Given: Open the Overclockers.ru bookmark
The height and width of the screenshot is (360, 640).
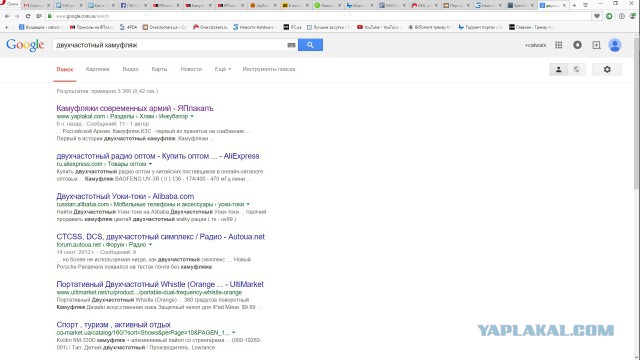Looking at the screenshot, I should click(210, 27).
